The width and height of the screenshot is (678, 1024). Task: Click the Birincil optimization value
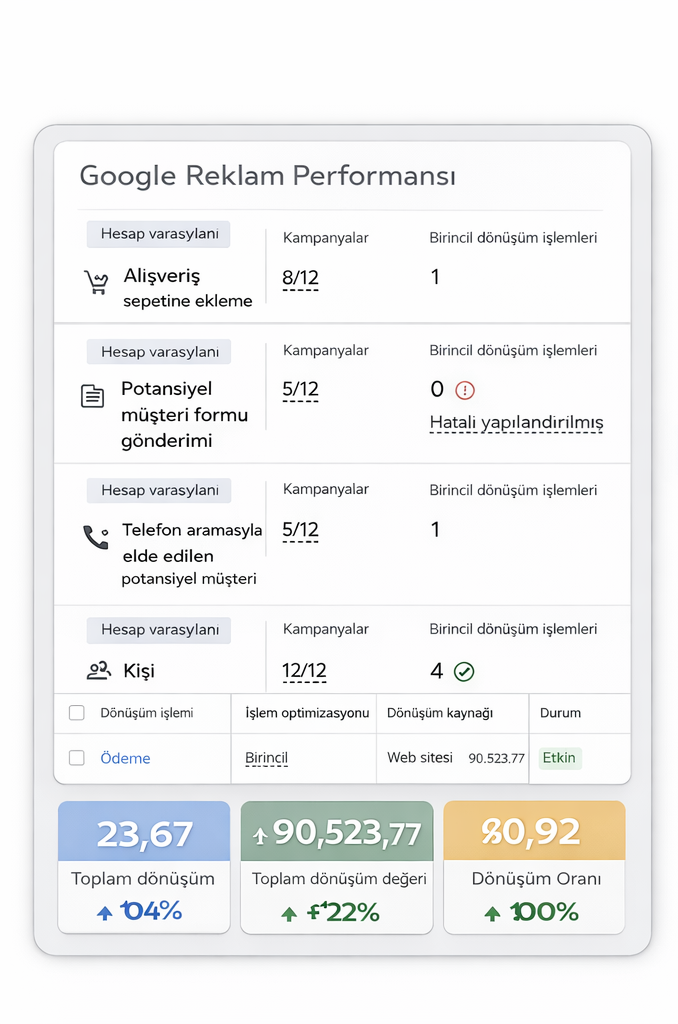(266, 758)
